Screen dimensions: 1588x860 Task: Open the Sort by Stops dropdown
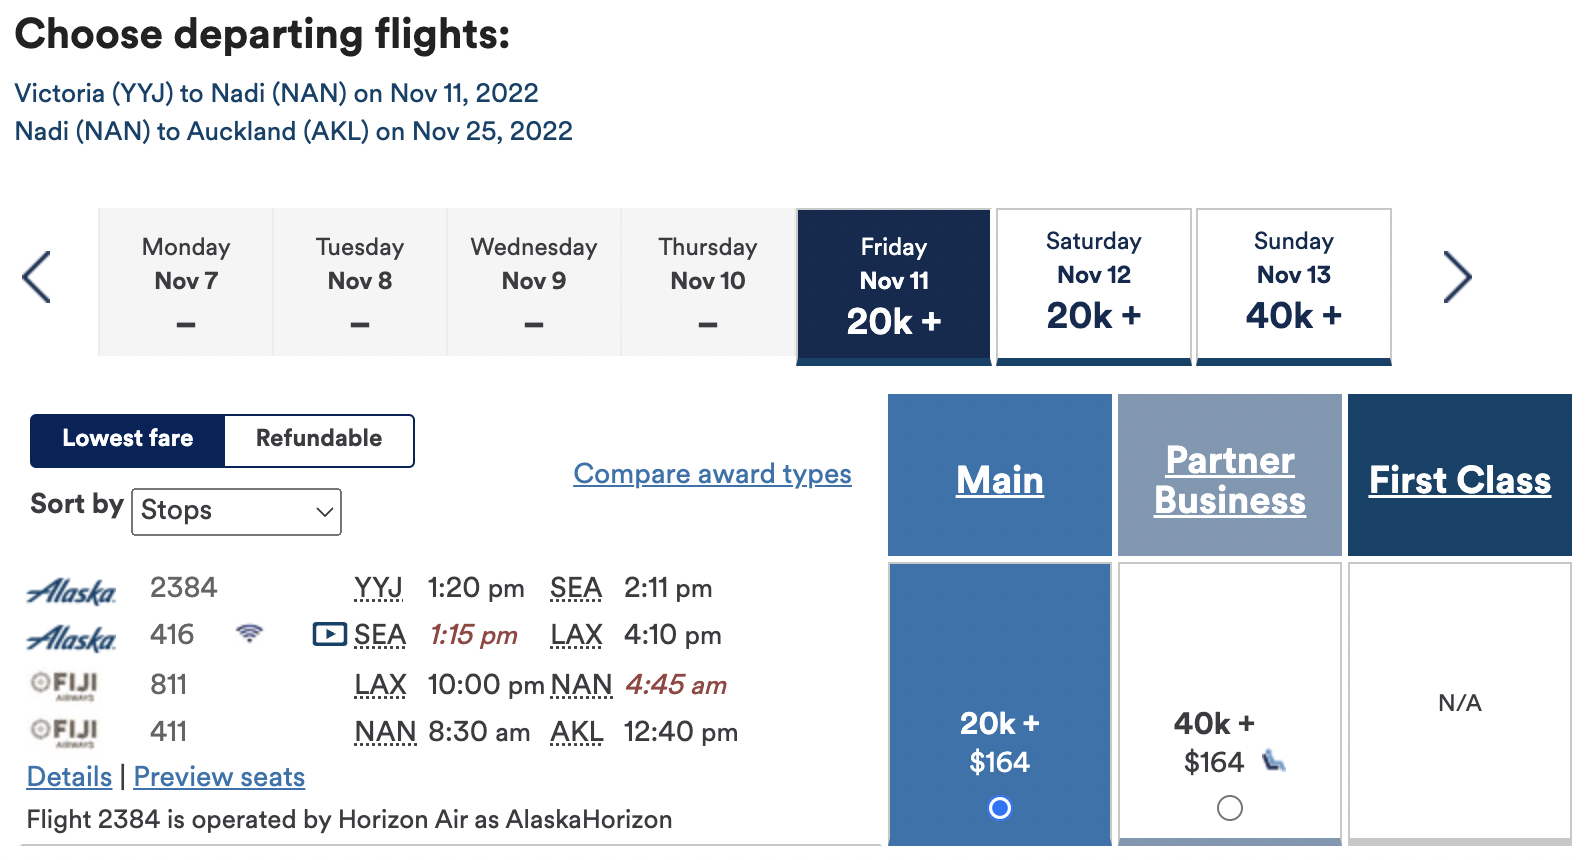236,511
